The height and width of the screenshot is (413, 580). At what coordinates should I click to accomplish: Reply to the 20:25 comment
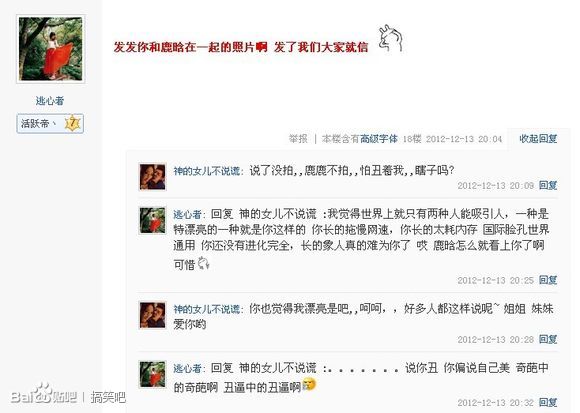pyautogui.click(x=548, y=280)
